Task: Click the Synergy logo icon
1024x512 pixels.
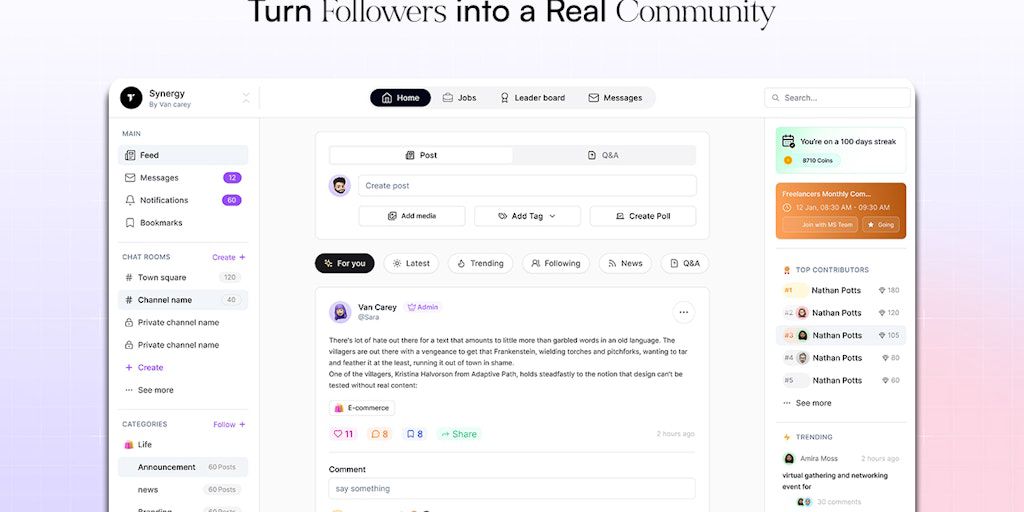Action: [x=131, y=98]
